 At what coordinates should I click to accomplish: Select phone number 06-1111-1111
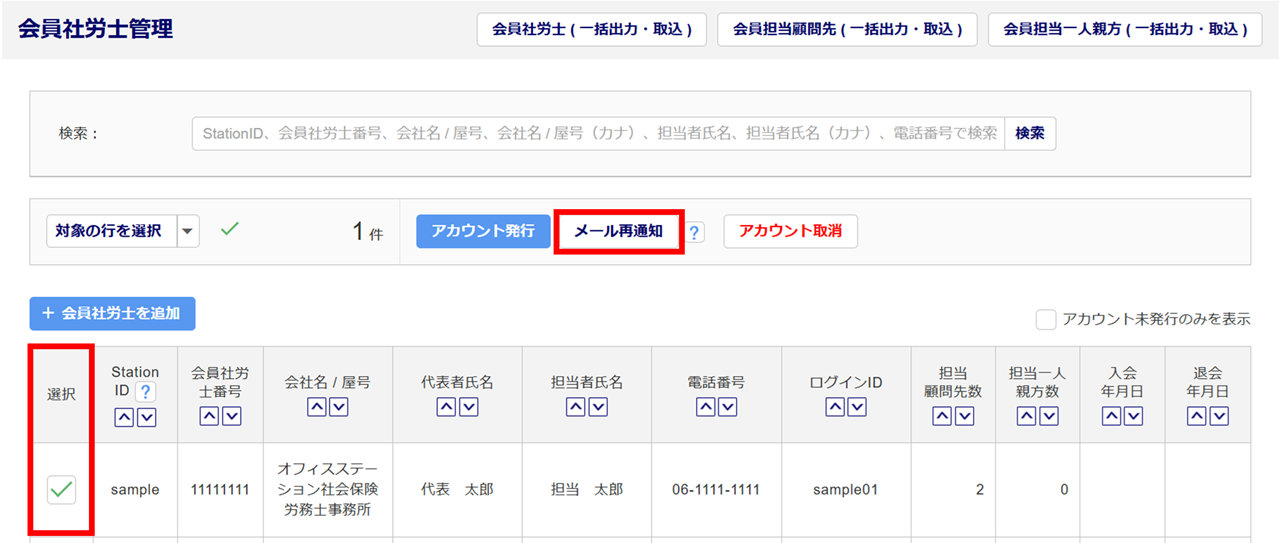tap(716, 490)
